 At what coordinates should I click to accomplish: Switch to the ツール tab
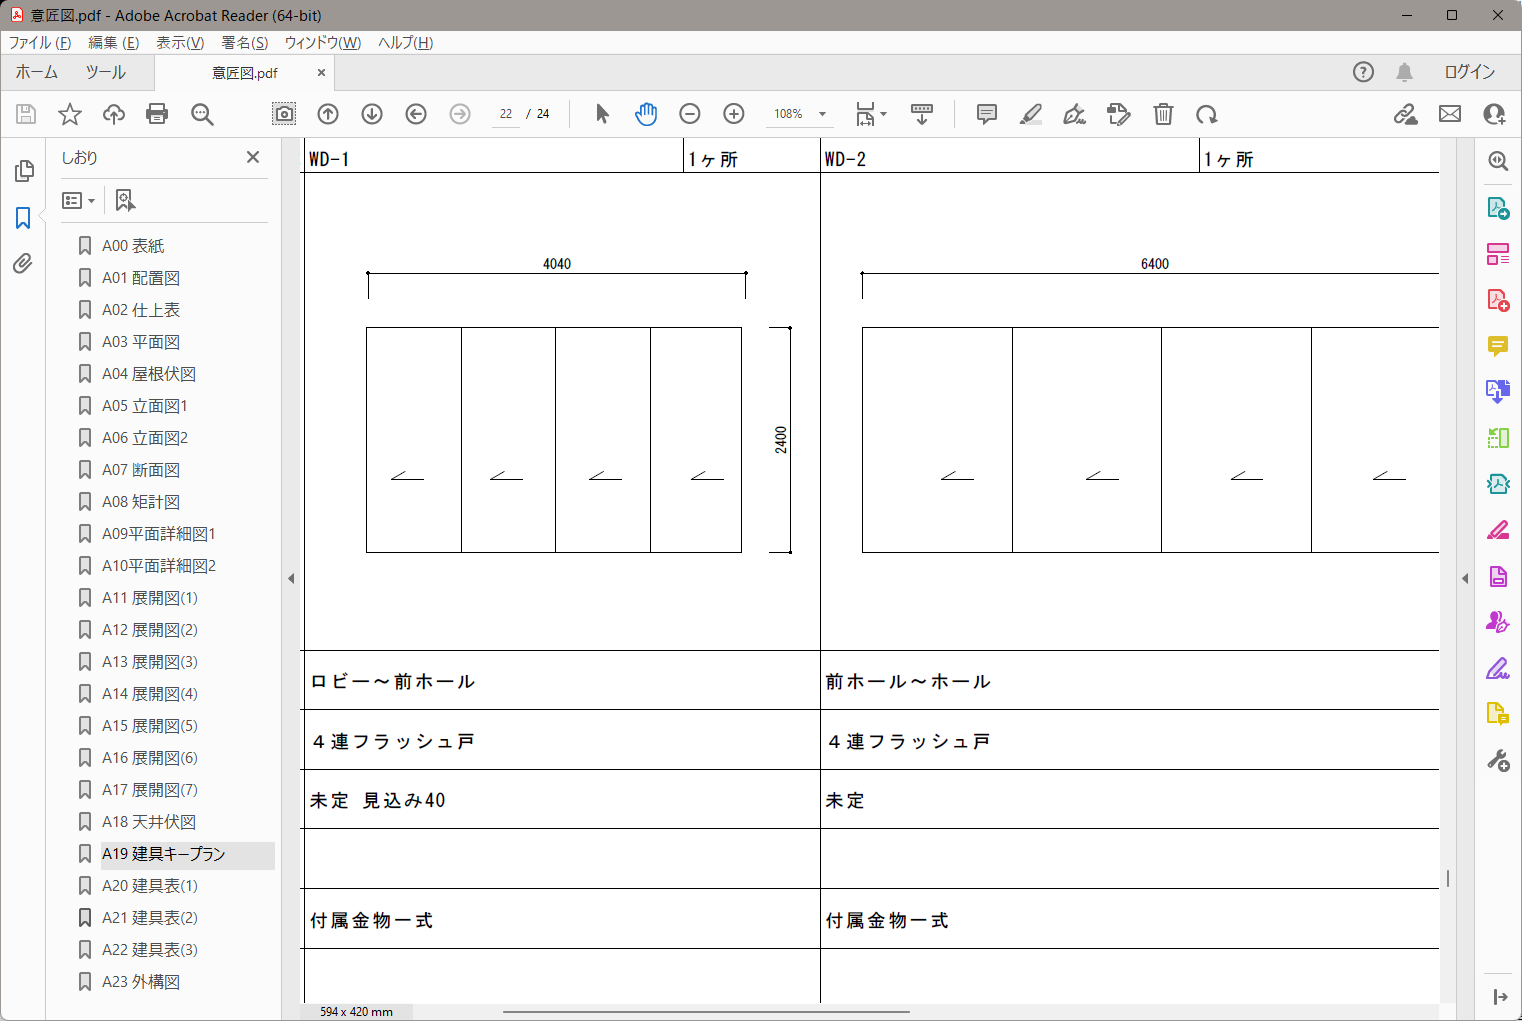point(105,72)
